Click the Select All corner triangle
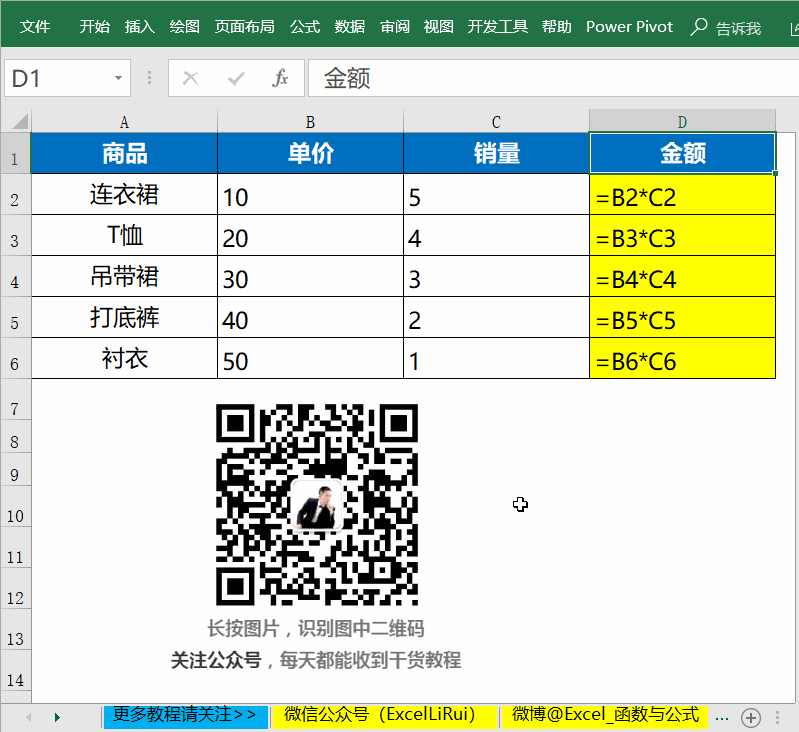Screen dimensions: 799x732 [19, 122]
